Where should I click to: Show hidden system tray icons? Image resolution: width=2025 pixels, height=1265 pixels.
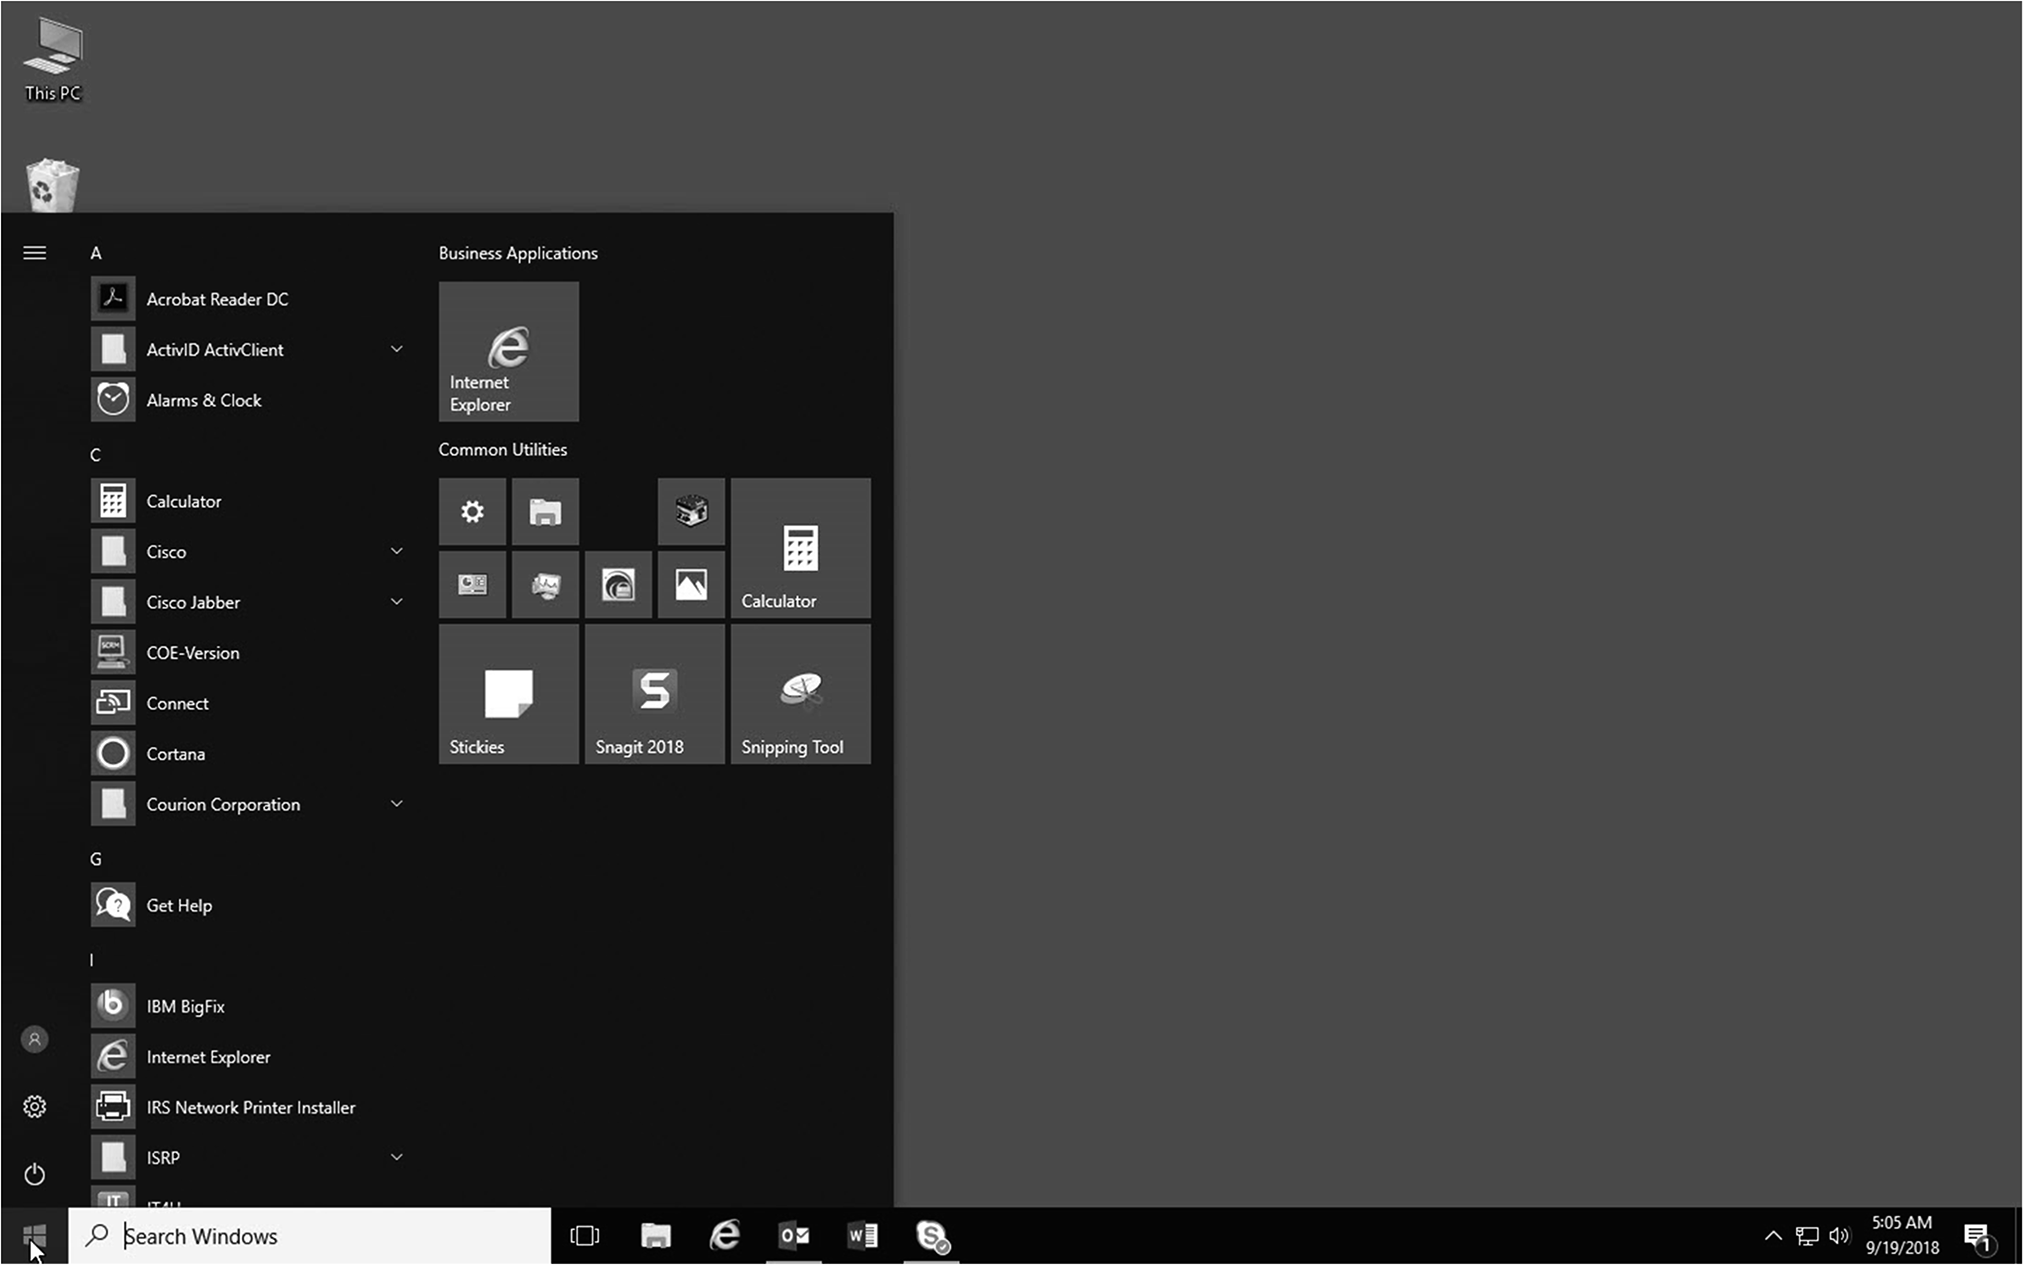(x=1772, y=1236)
